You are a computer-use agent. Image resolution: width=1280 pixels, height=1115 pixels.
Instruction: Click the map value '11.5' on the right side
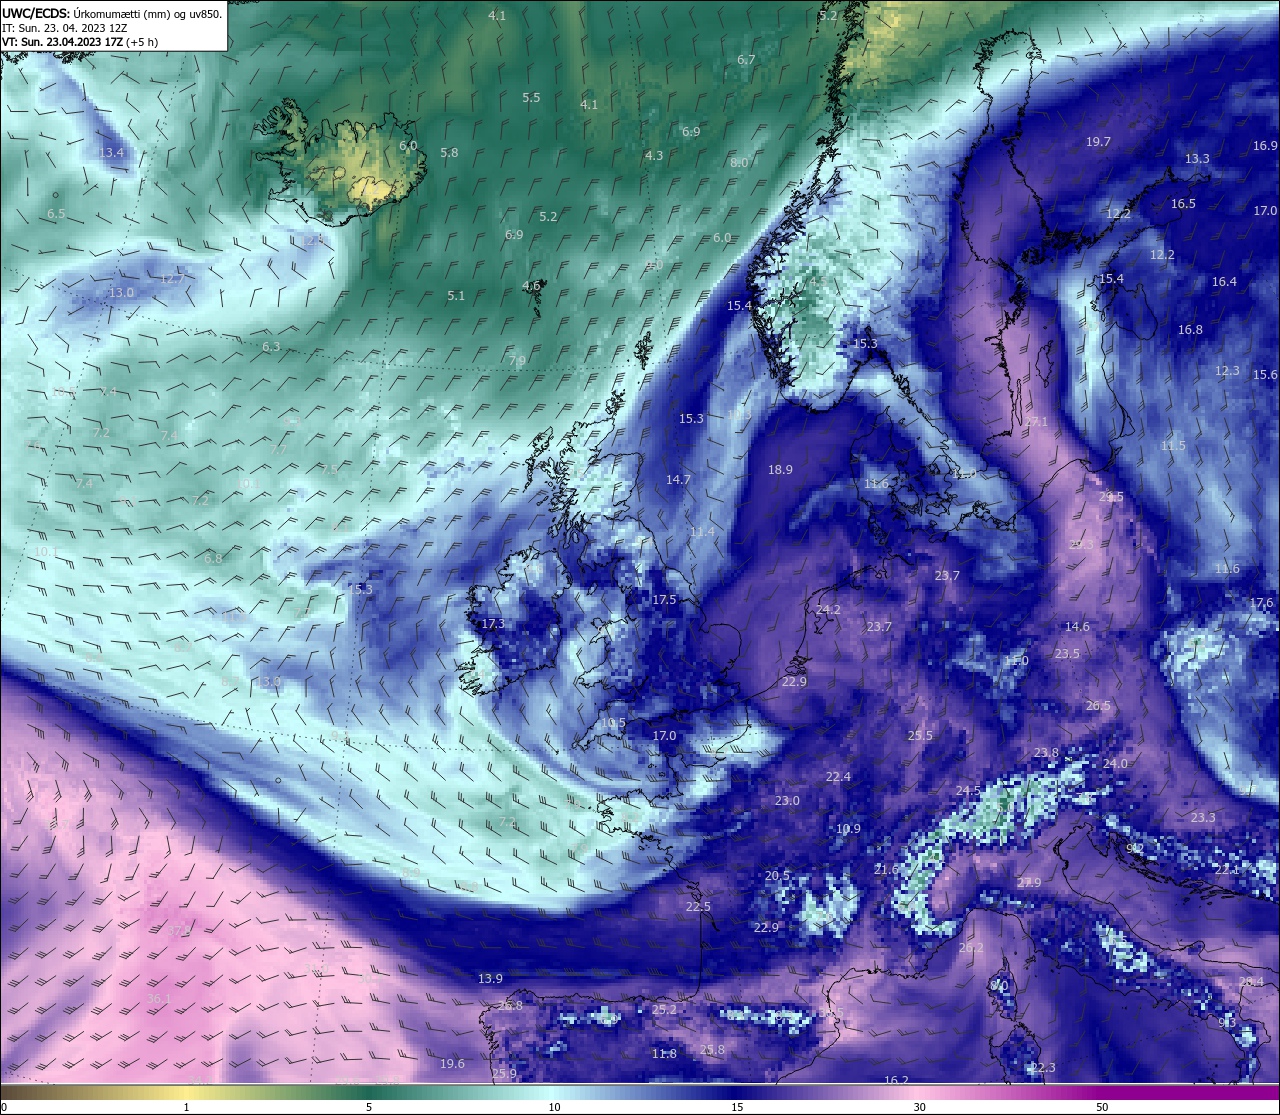point(1173,446)
